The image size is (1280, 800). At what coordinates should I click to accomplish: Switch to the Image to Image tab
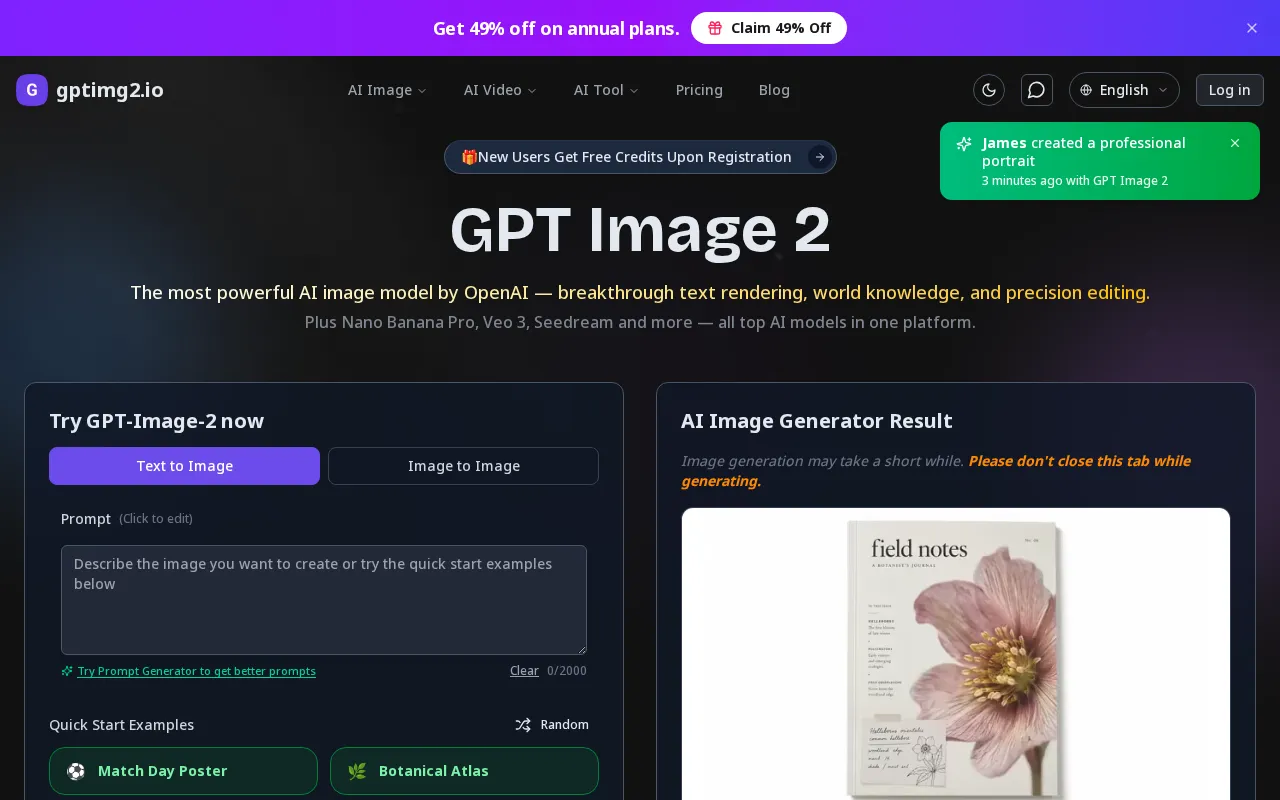pyautogui.click(x=464, y=466)
